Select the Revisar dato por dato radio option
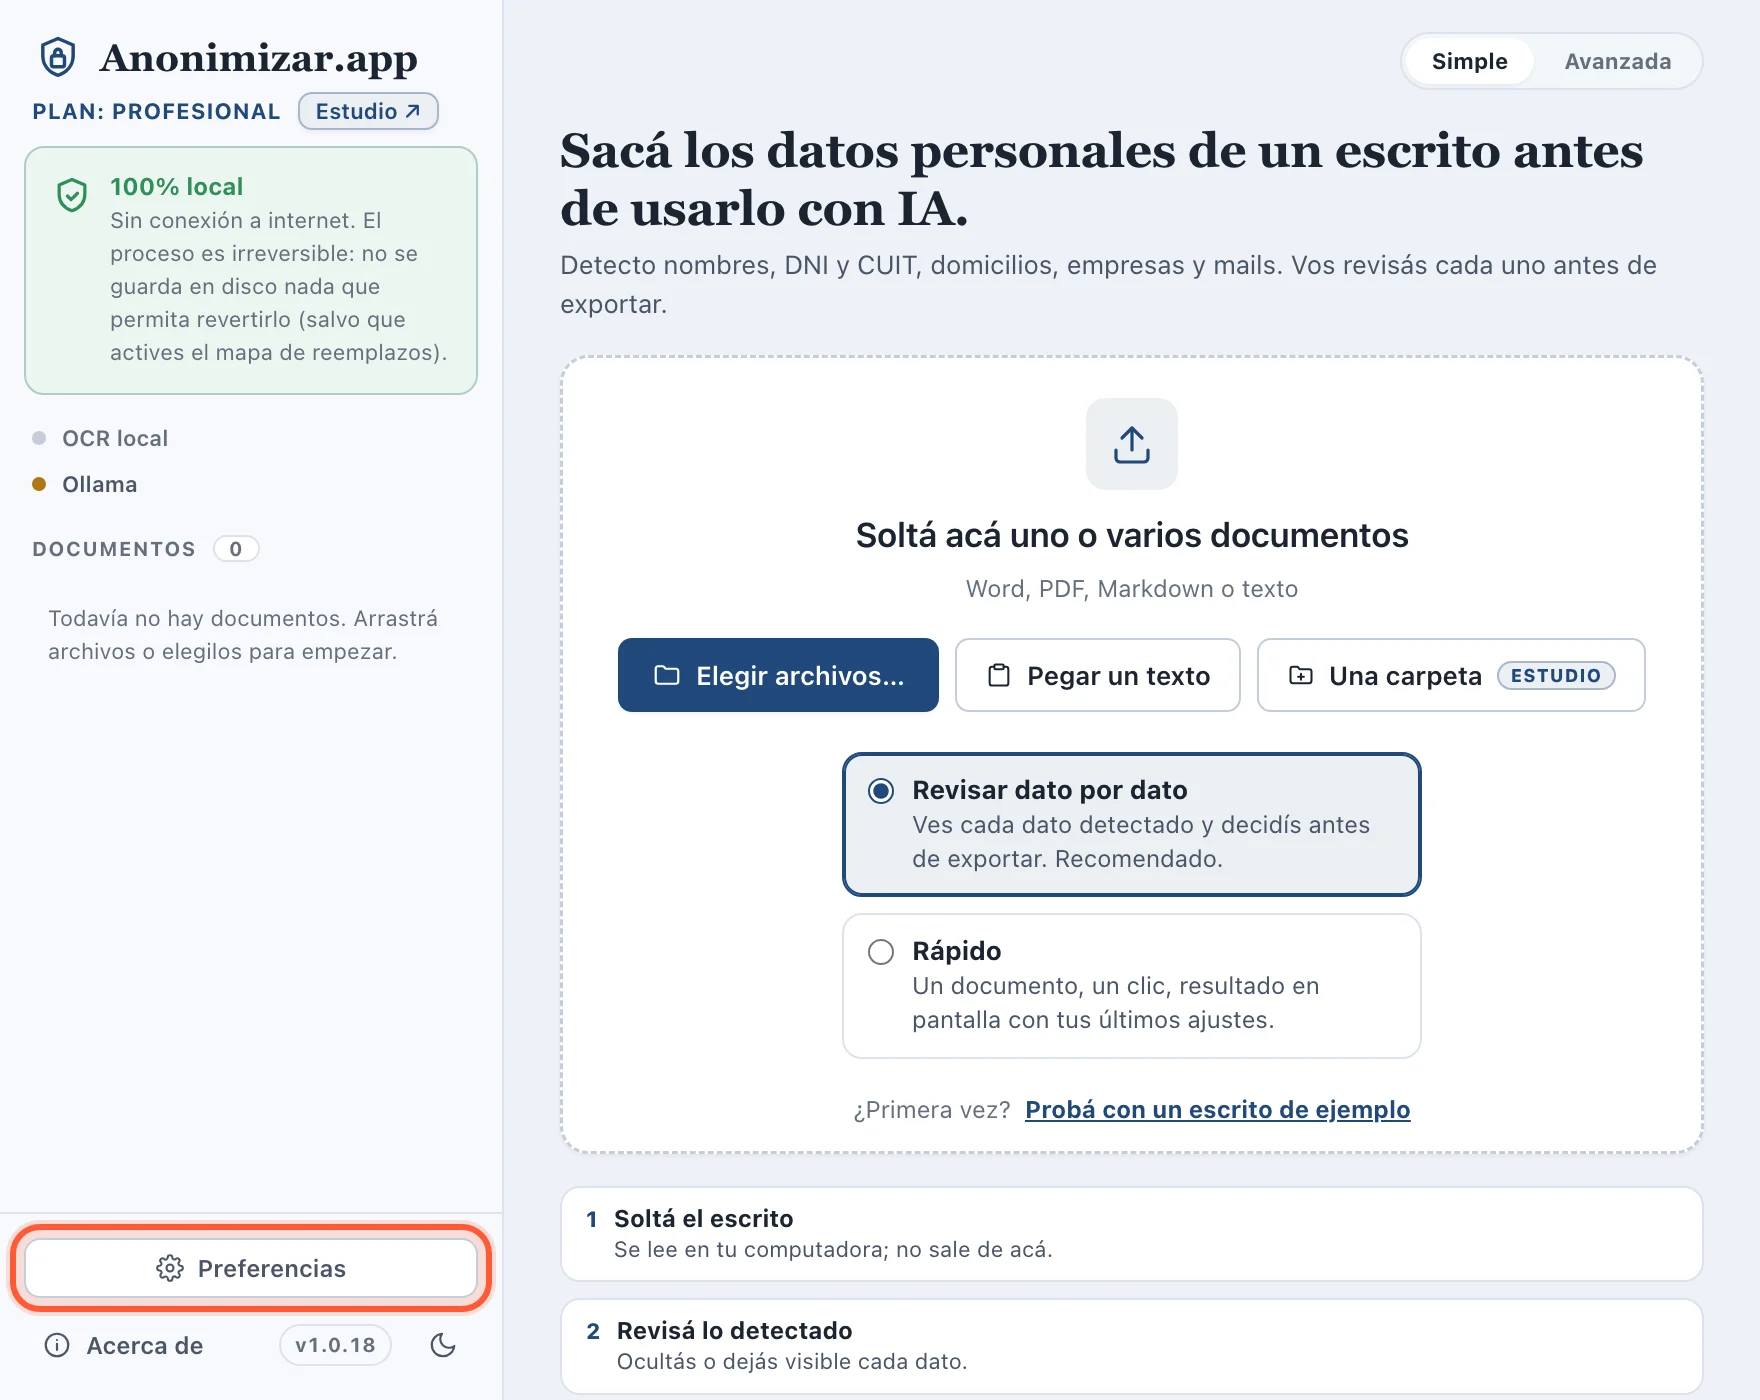Image resolution: width=1760 pixels, height=1400 pixels. [x=1132, y=824]
